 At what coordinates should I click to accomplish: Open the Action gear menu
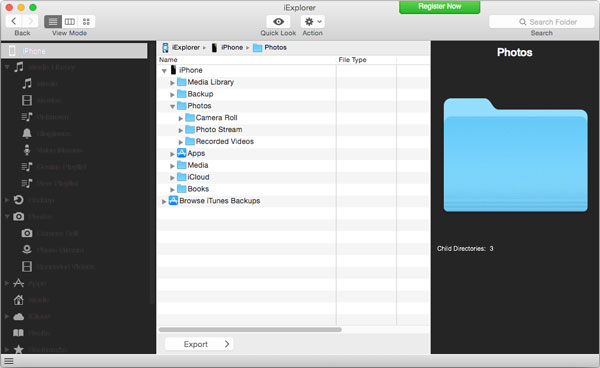313,22
